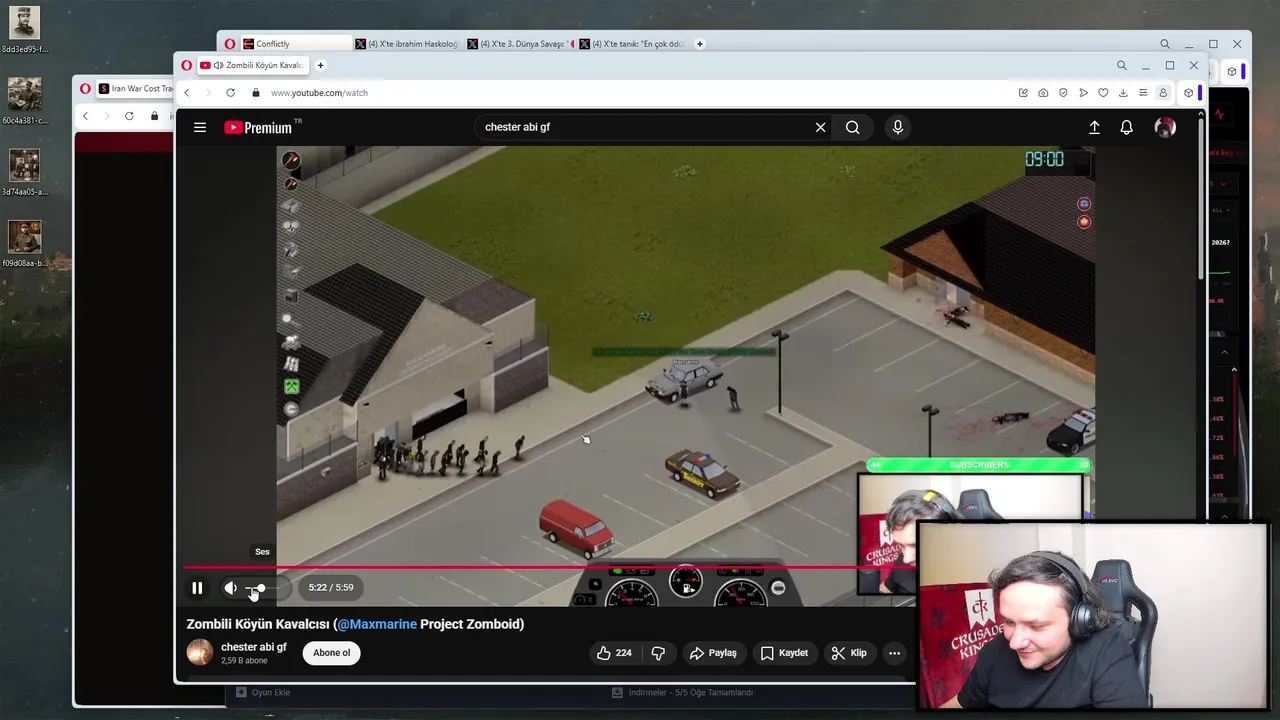The image size is (1280, 720).
Task: Open İndirmeler downloads status entry
Action: pos(683,692)
